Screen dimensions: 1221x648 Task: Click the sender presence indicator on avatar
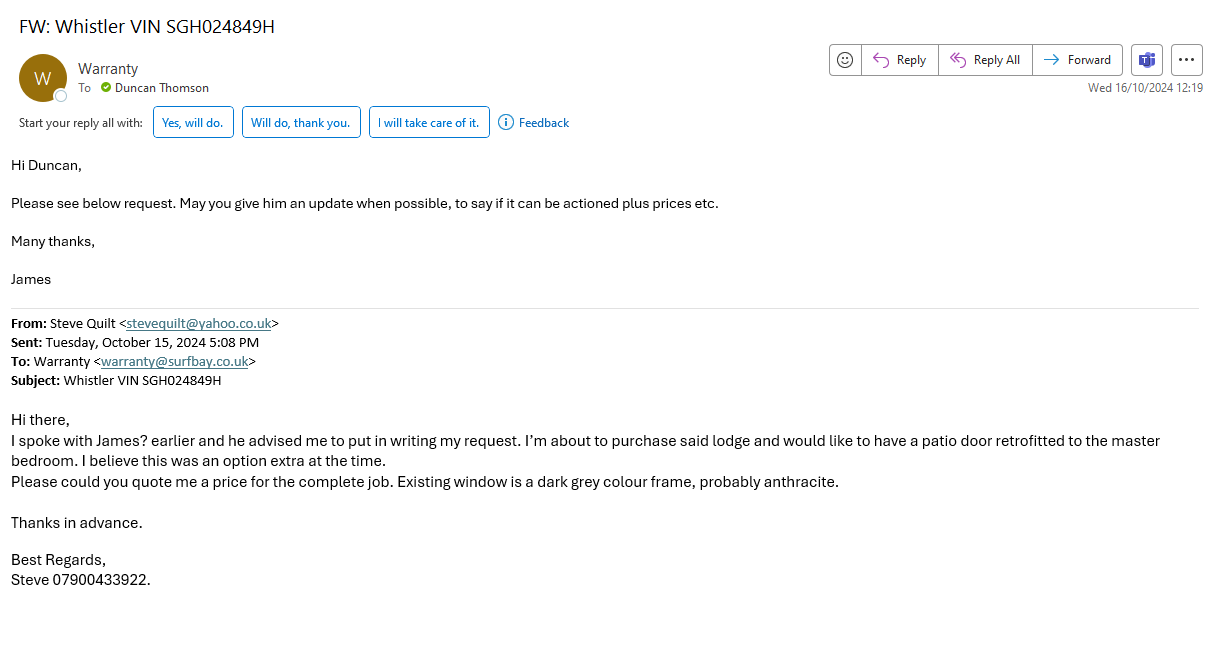pyautogui.click(x=61, y=96)
